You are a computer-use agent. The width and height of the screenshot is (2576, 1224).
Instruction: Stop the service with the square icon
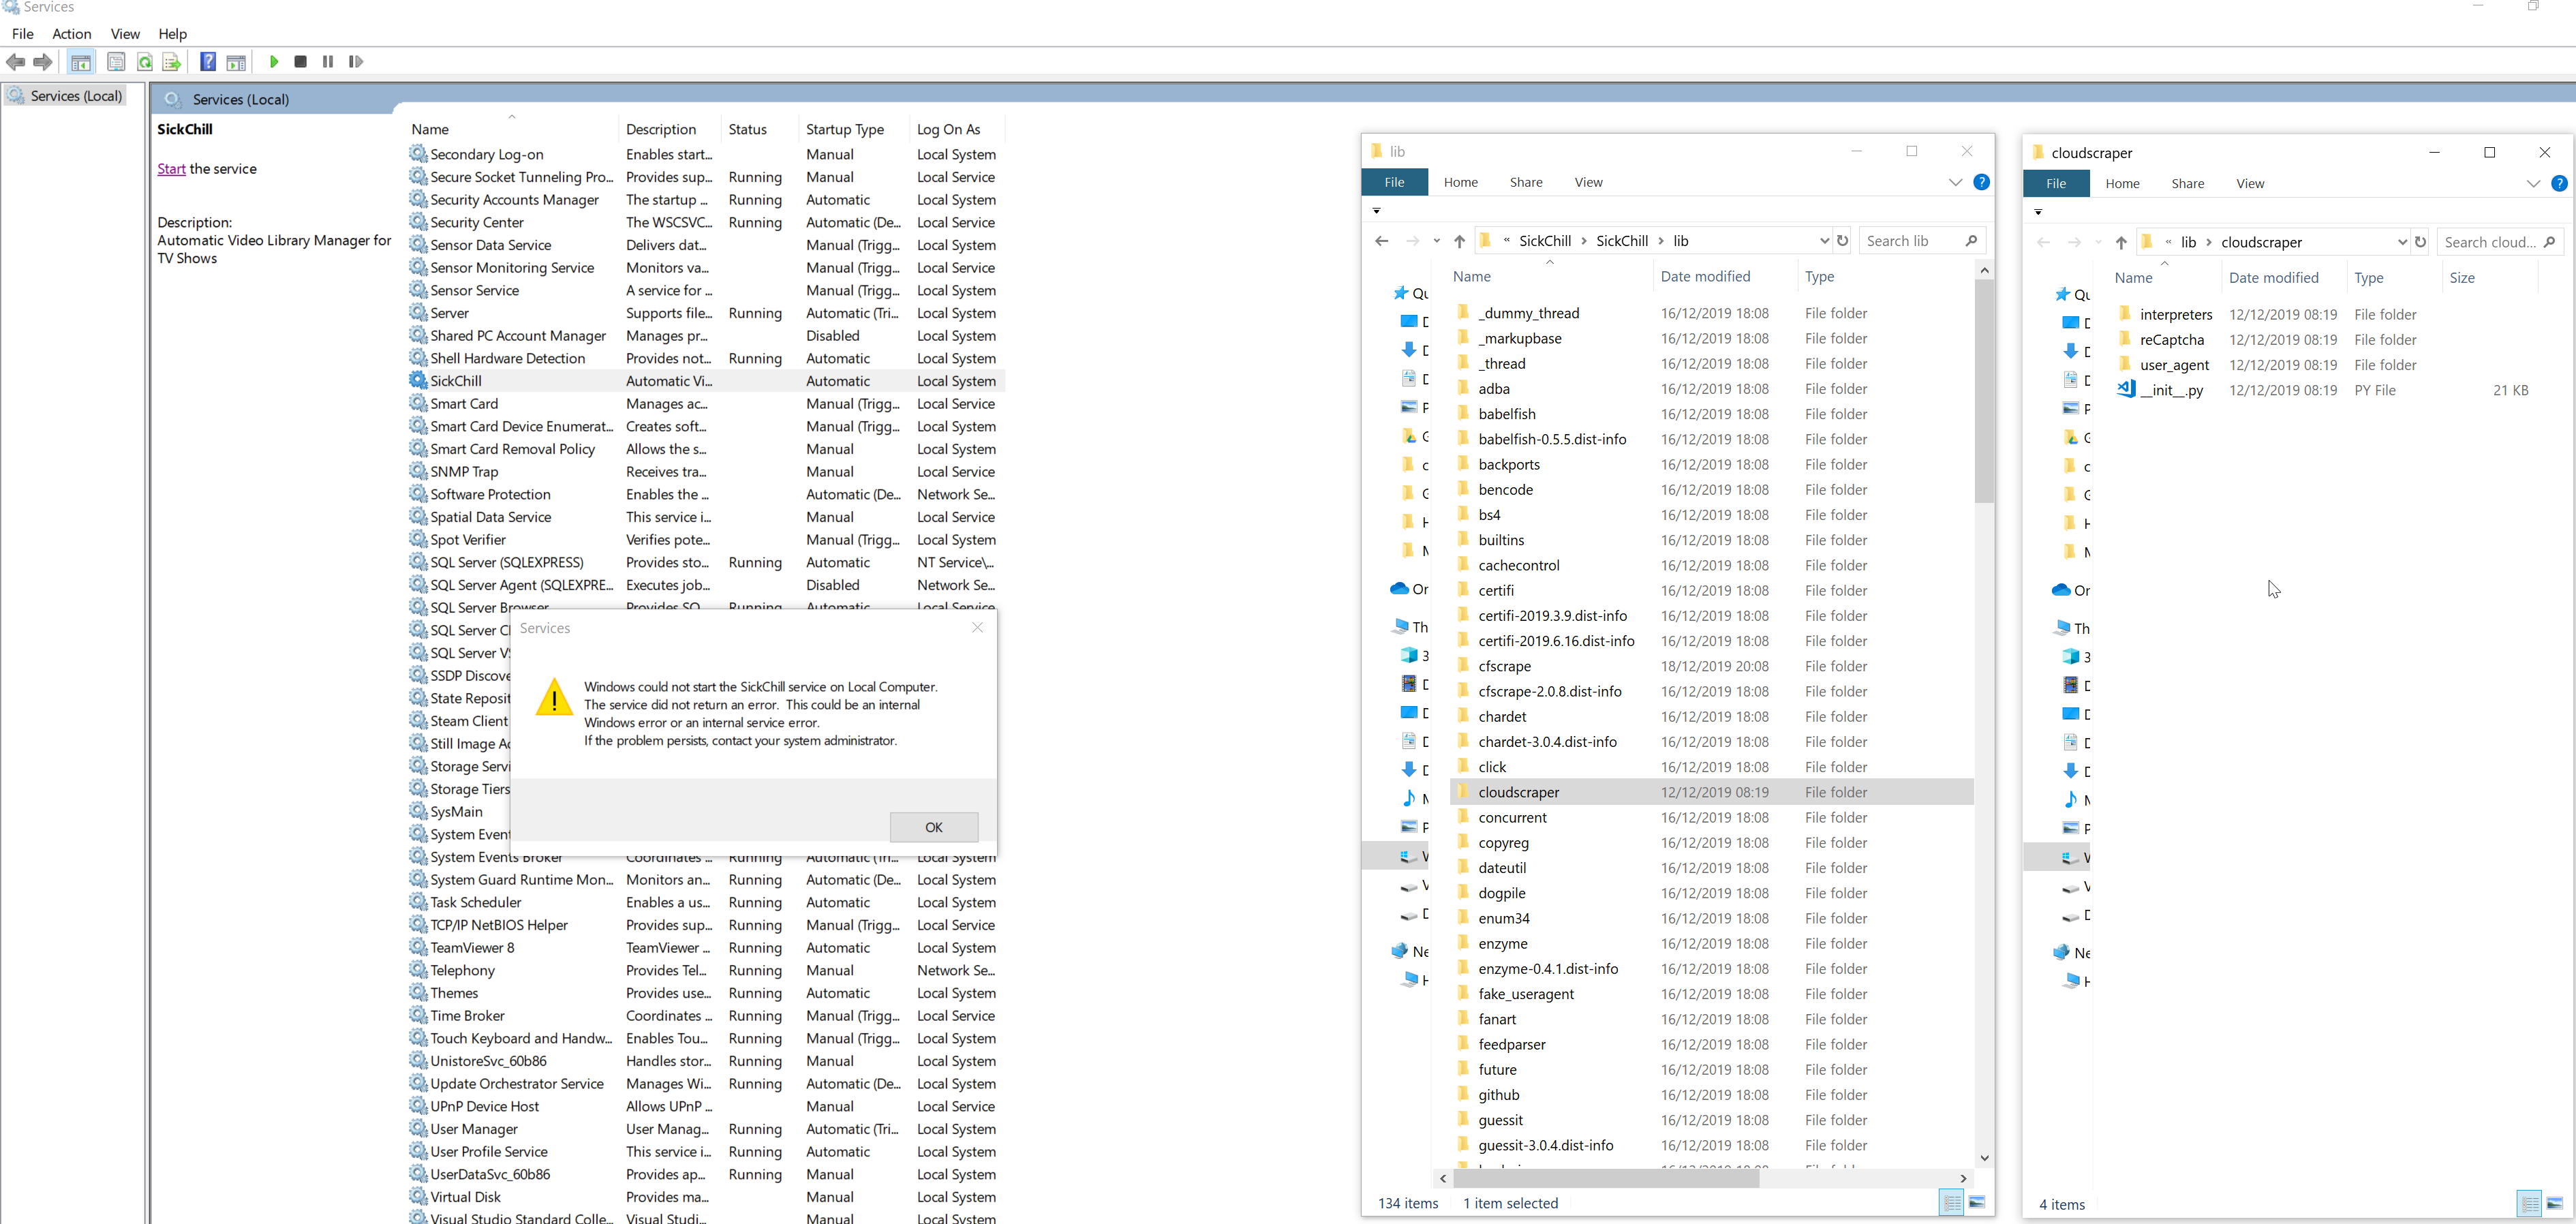(x=300, y=62)
